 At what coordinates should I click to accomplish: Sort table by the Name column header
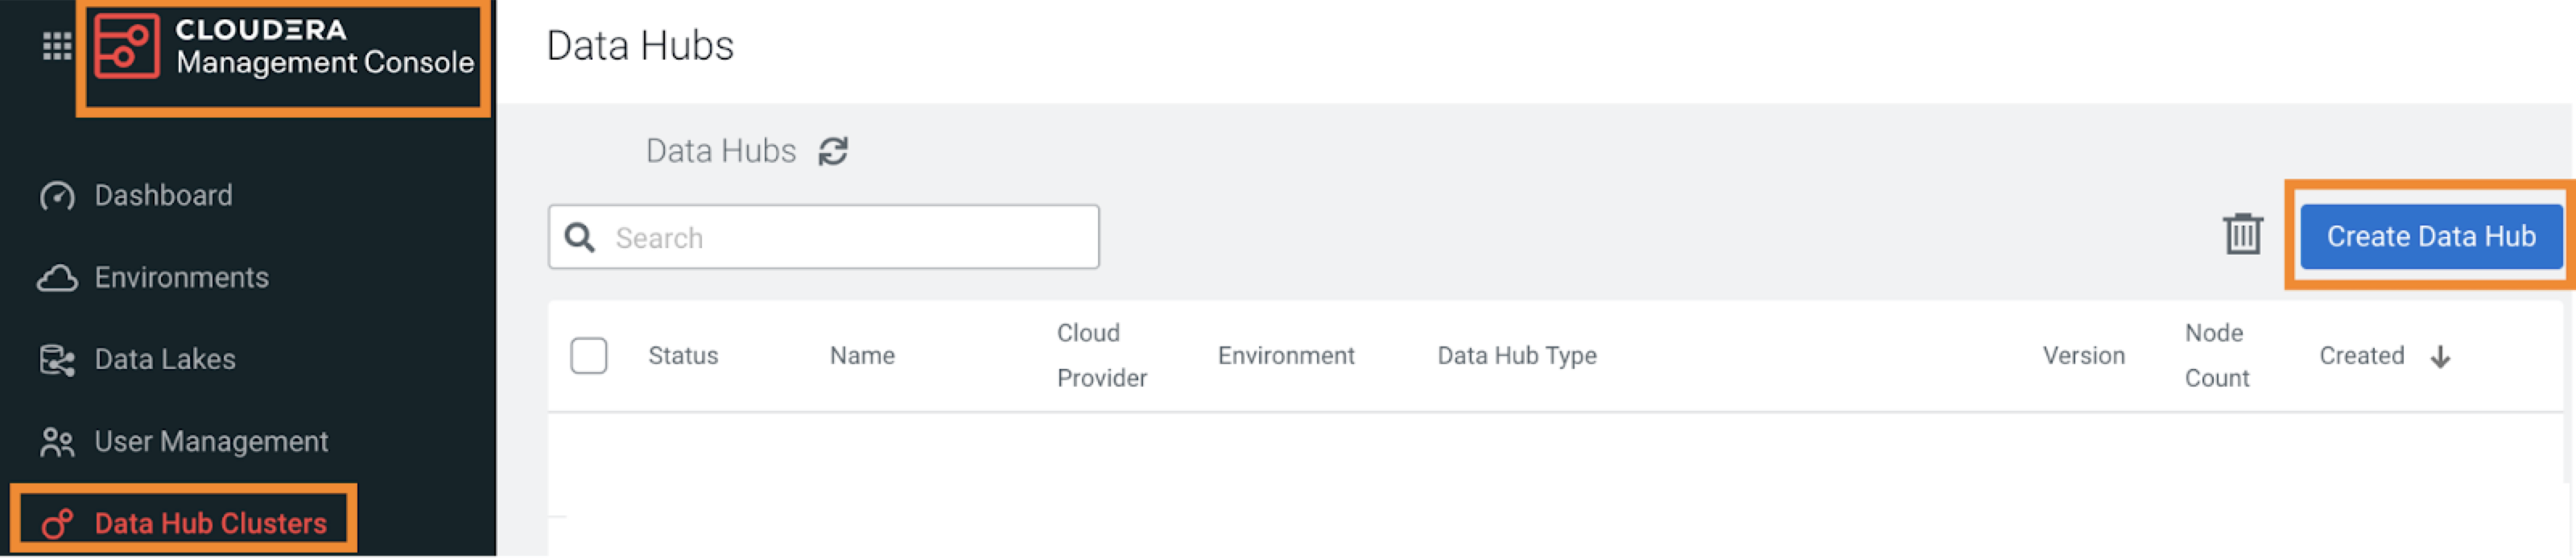point(863,356)
